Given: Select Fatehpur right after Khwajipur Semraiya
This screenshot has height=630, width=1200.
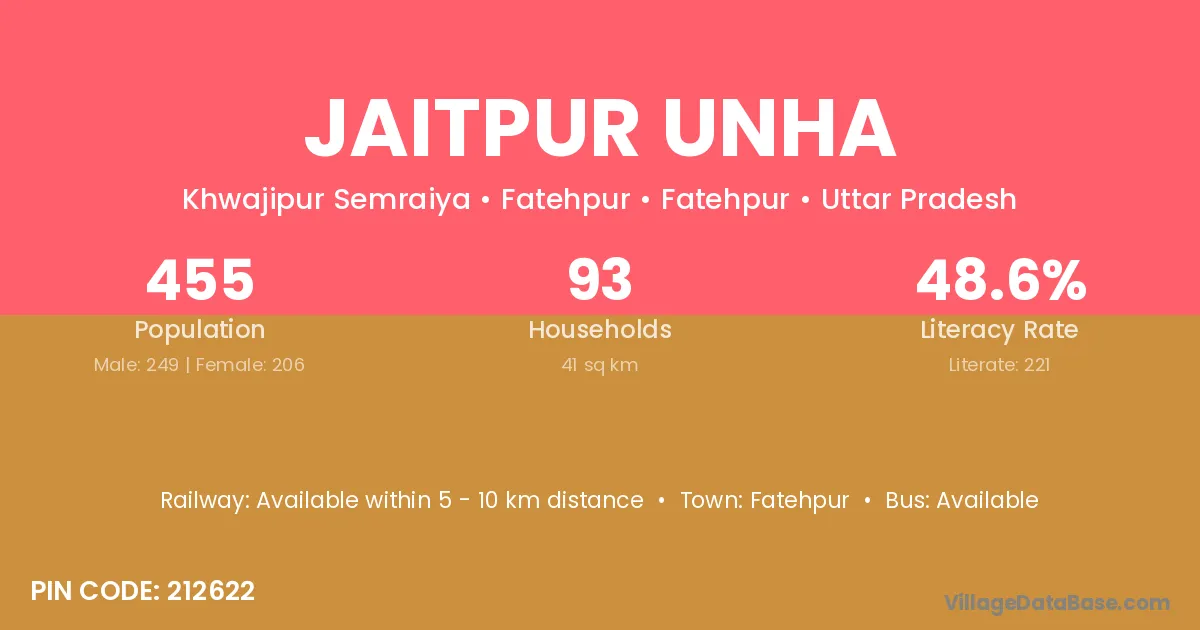Looking at the screenshot, I should pos(565,200).
